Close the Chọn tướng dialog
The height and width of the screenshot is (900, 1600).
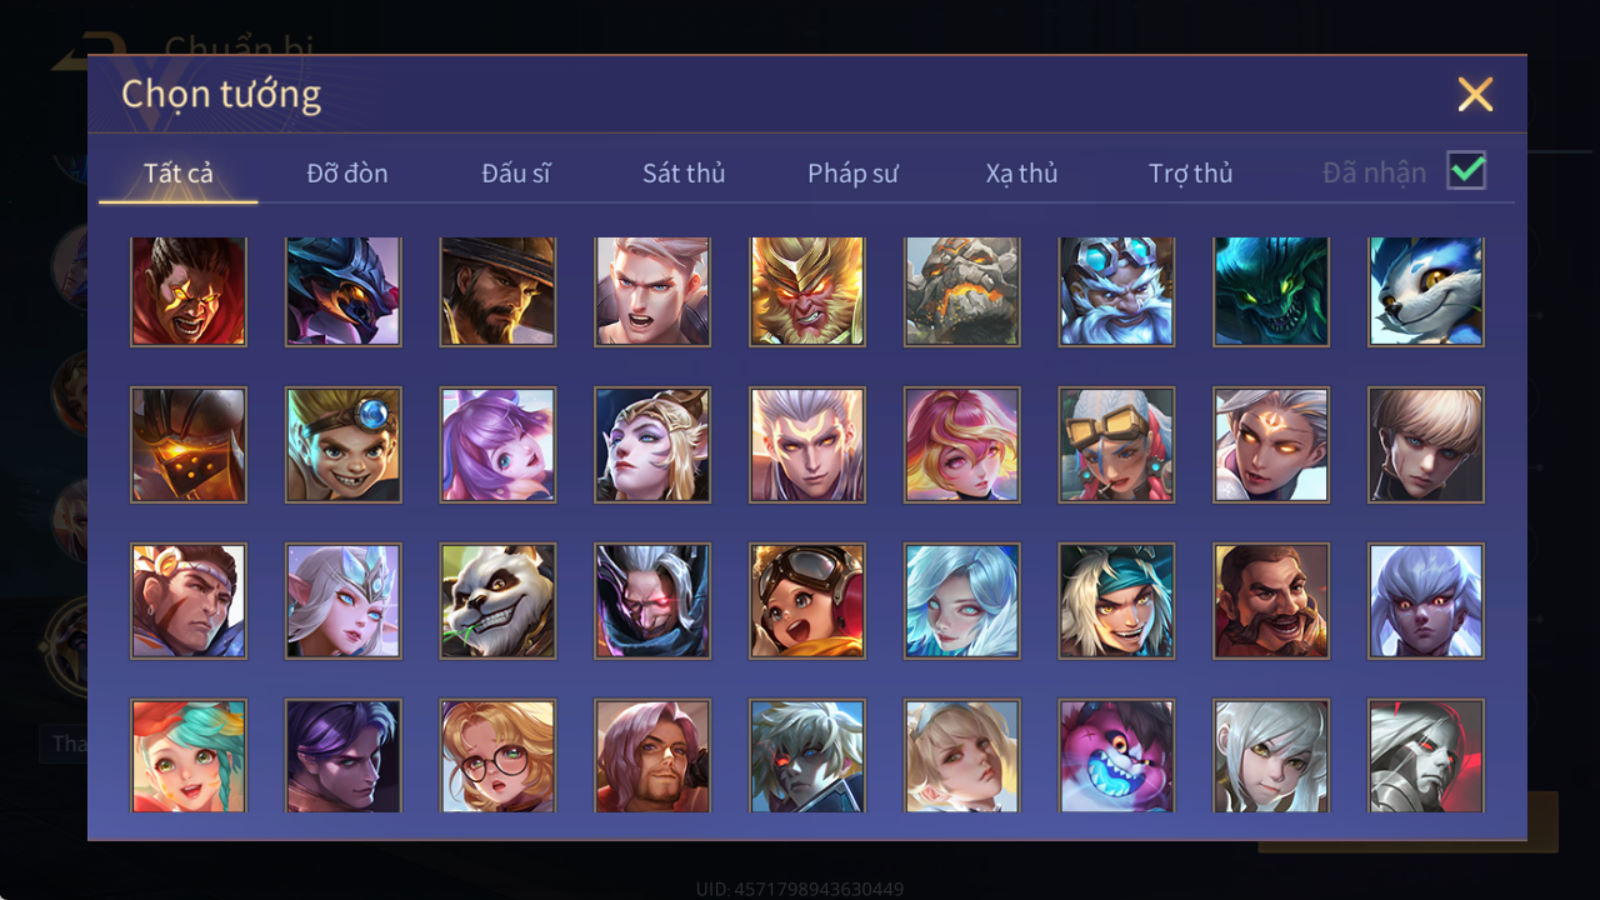point(1475,94)
